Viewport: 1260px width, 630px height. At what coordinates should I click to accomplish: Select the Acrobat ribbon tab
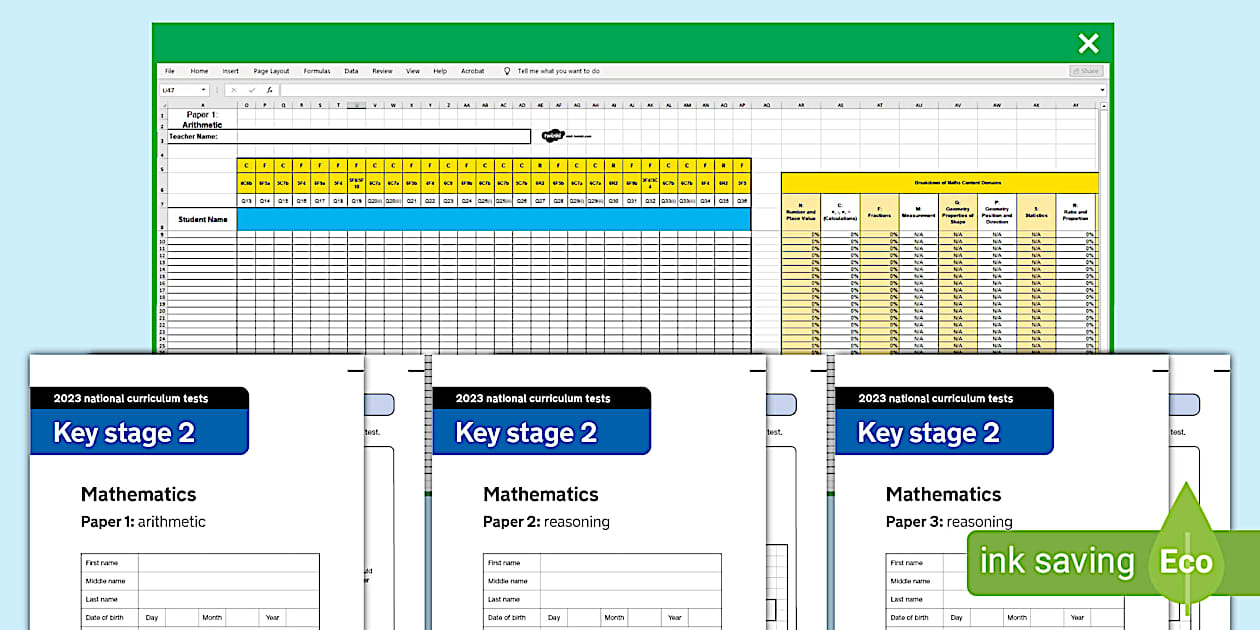click(x=472, y=71)
